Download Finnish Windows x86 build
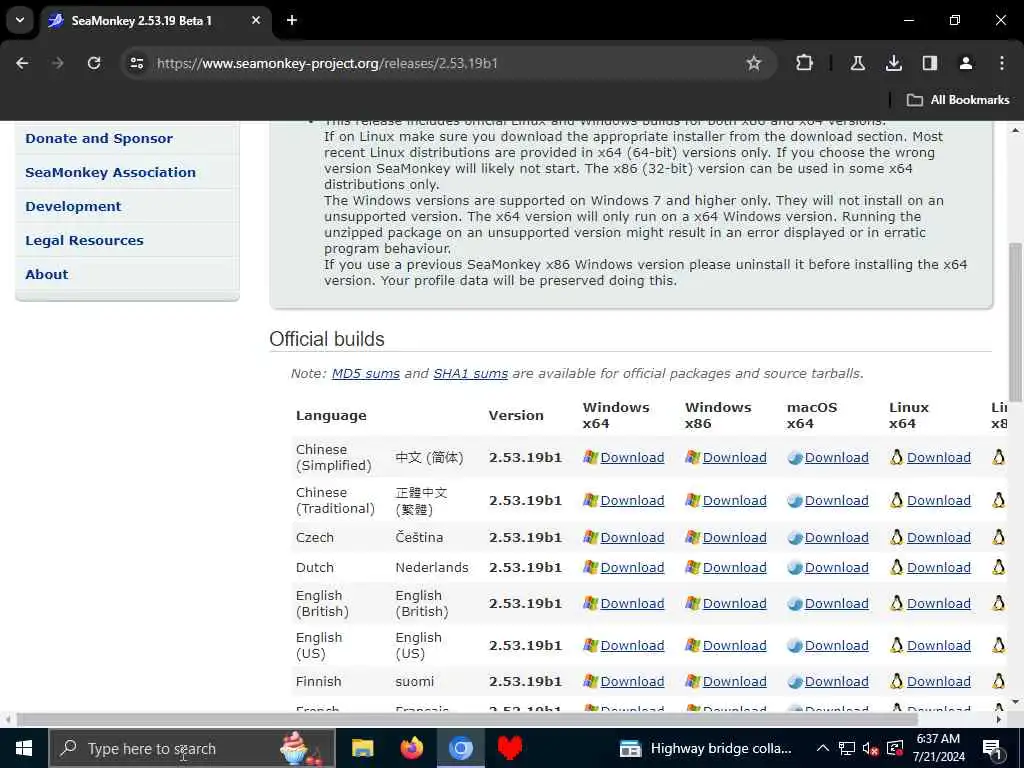The width and height of the screenshot is (1024, 768). pyautogui.click(x=735, y=681)
